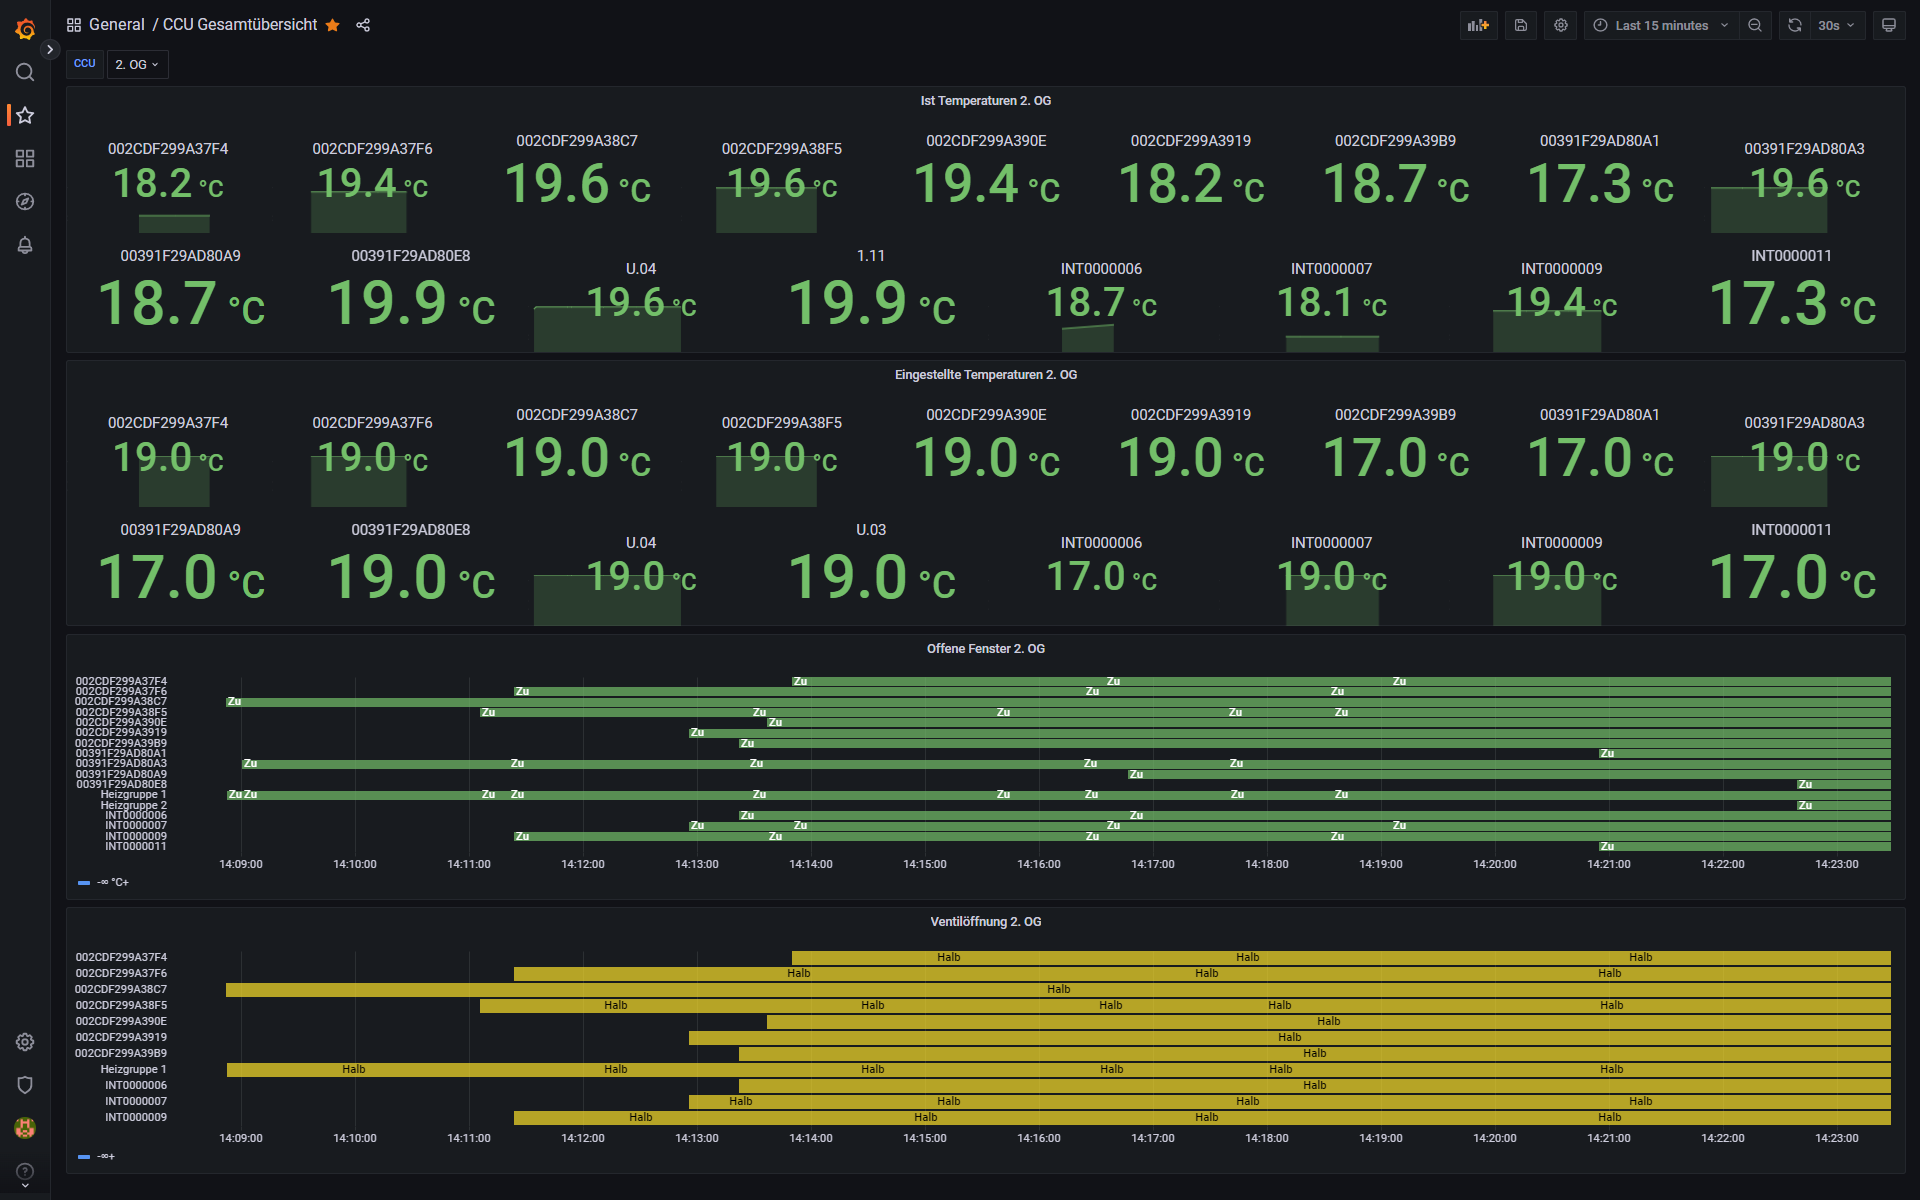Open the Alerting bell icon
This screenshot has width=1920, height=1200.
(x=25, y=245)
